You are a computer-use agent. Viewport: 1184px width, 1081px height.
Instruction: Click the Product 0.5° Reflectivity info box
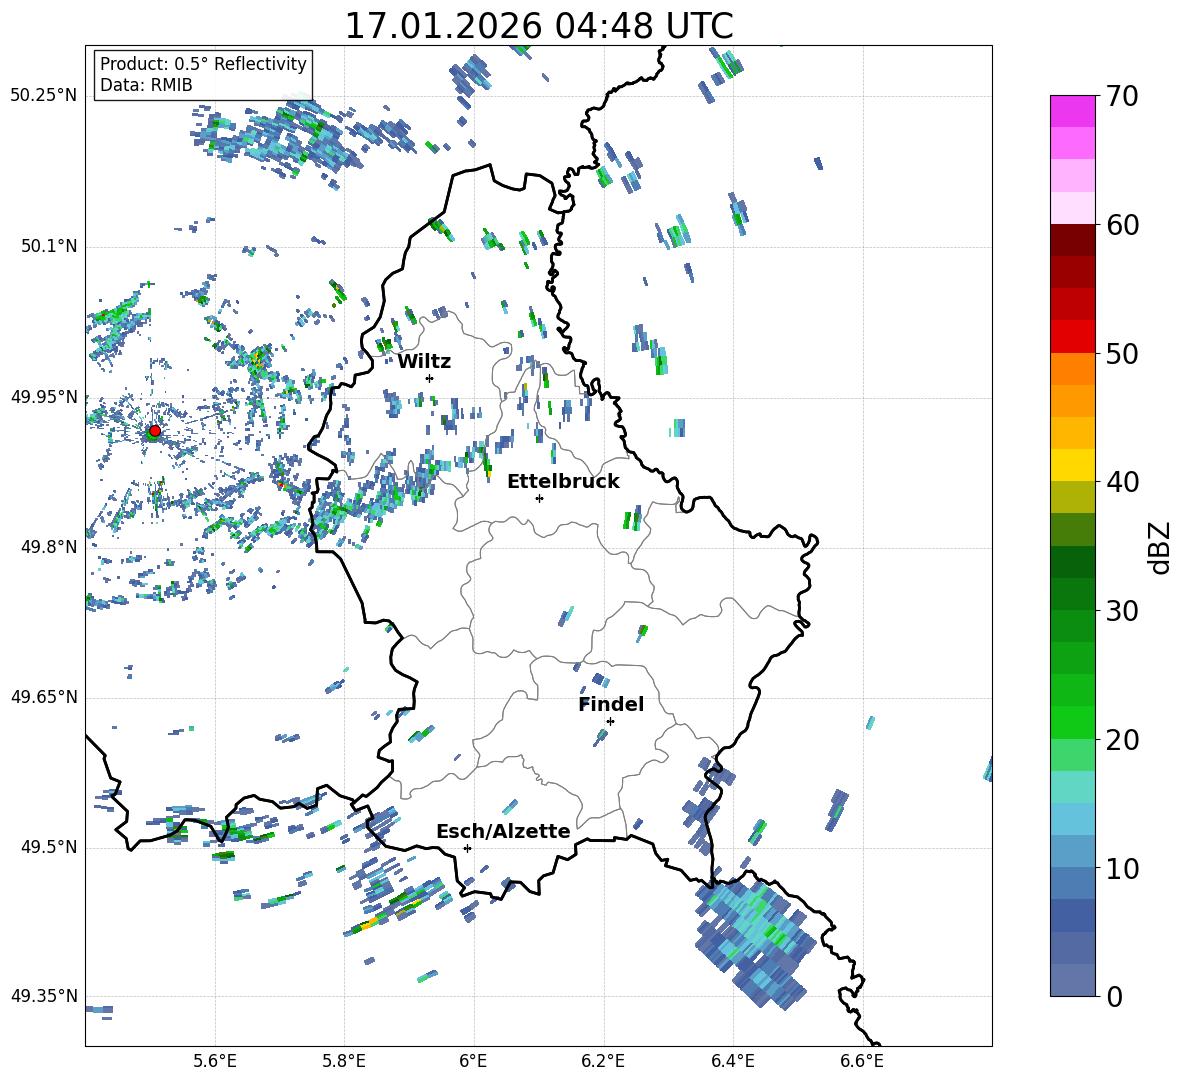click(x=203, y=75)
